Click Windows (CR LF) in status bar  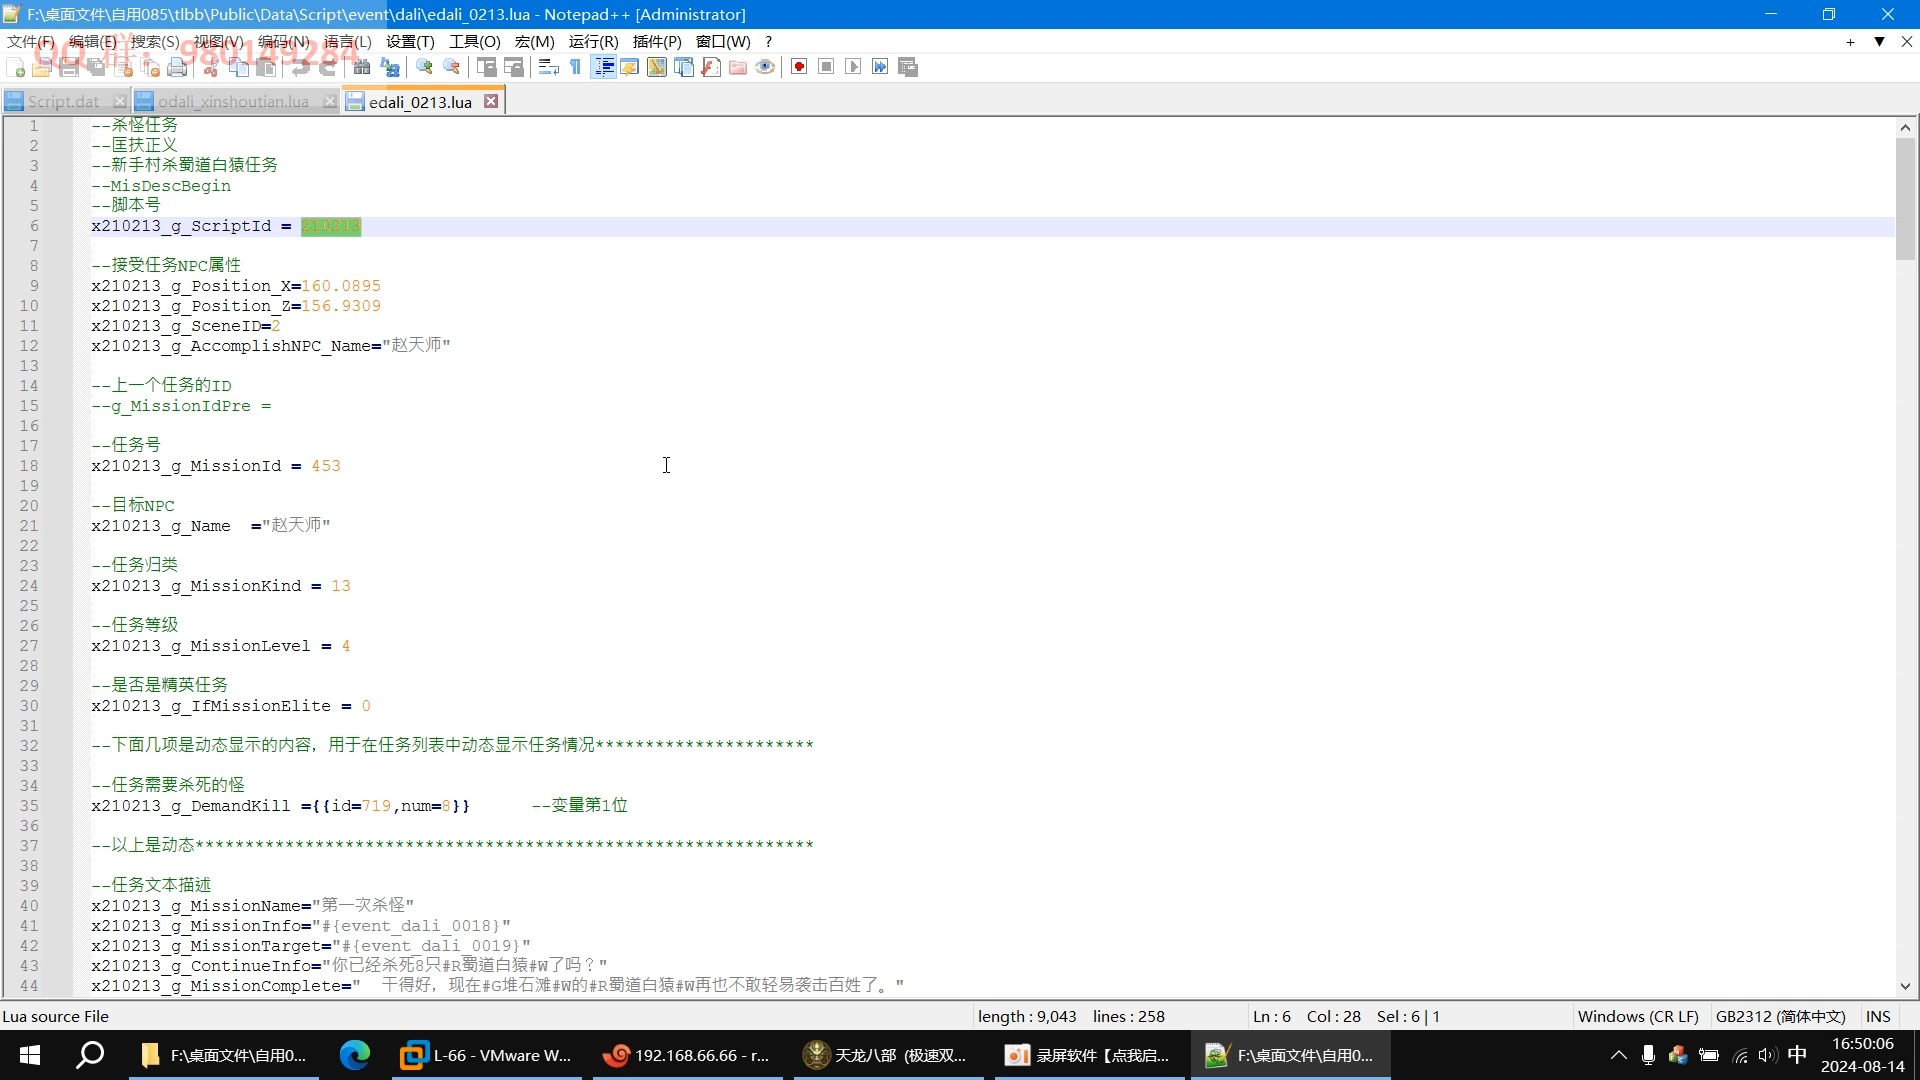(x=1637, y=1016)
